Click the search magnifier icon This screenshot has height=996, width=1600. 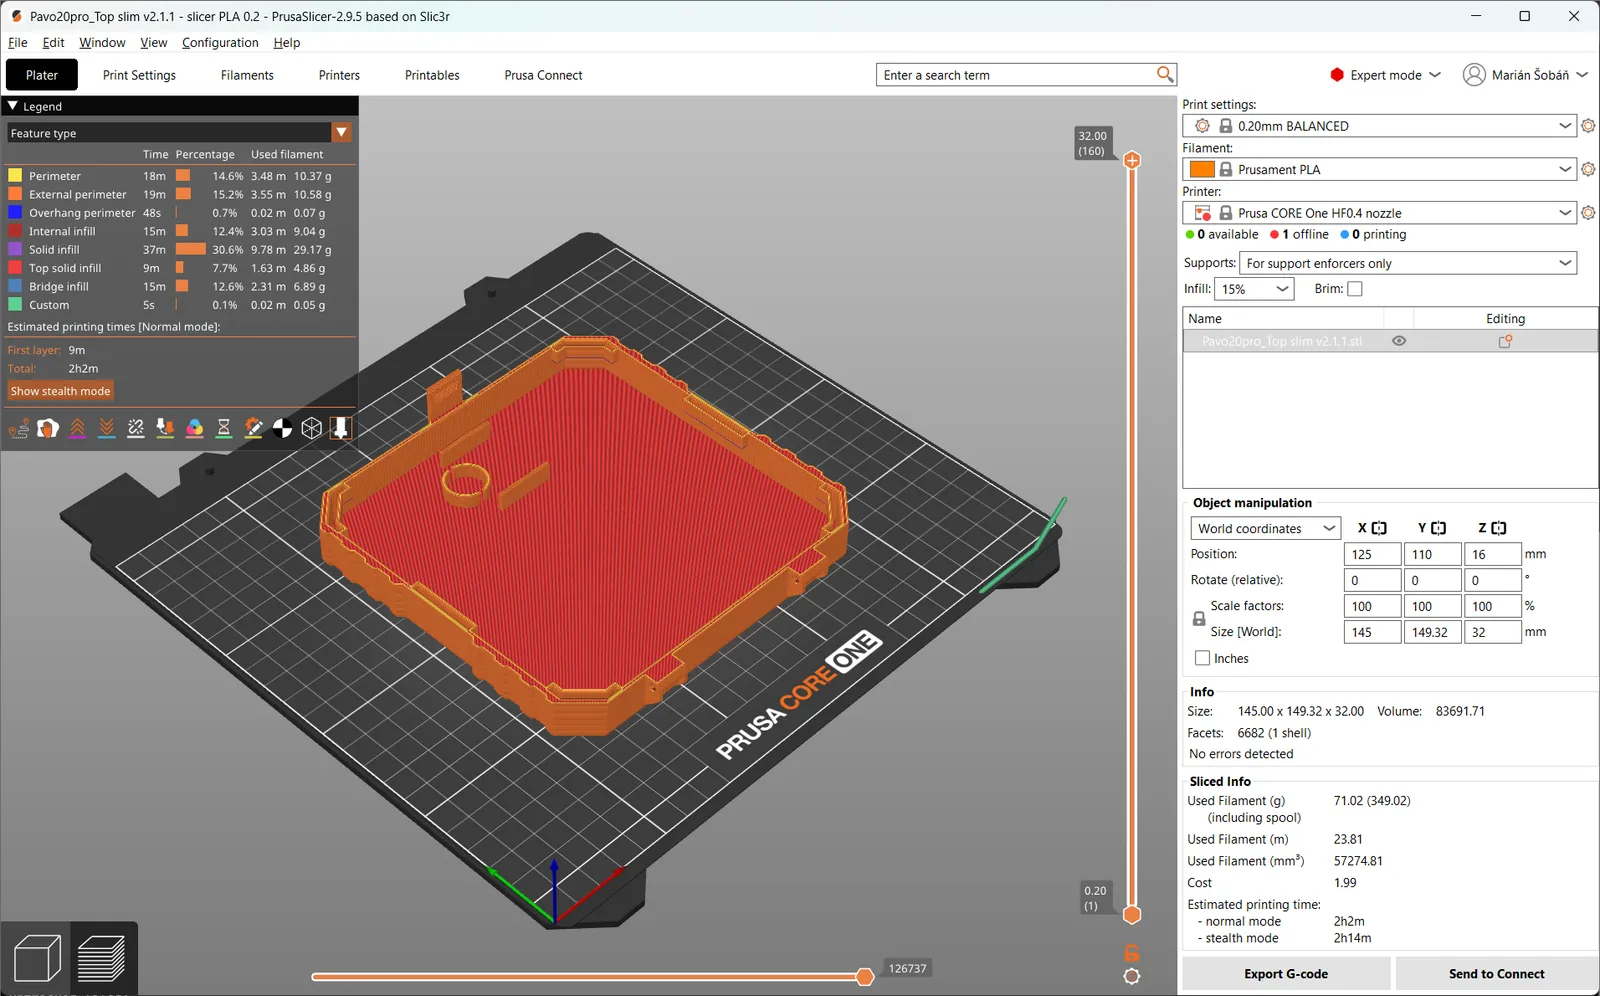tap(1165, 74)
